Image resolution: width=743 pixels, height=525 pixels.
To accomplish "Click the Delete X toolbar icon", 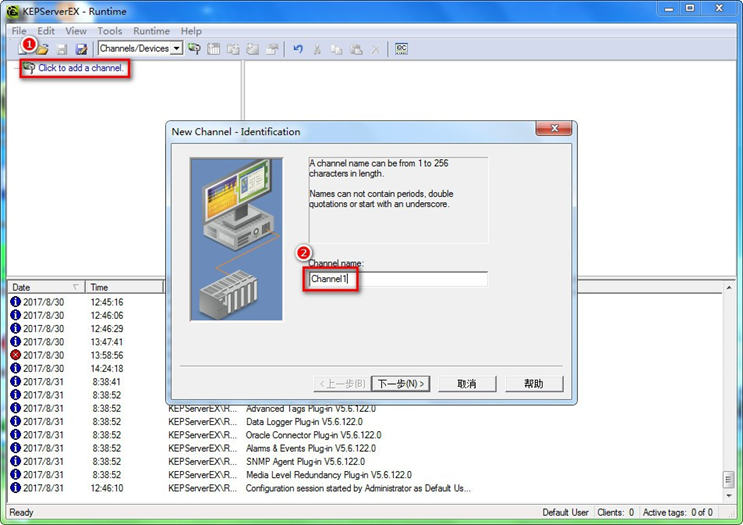I will (375, 49).
